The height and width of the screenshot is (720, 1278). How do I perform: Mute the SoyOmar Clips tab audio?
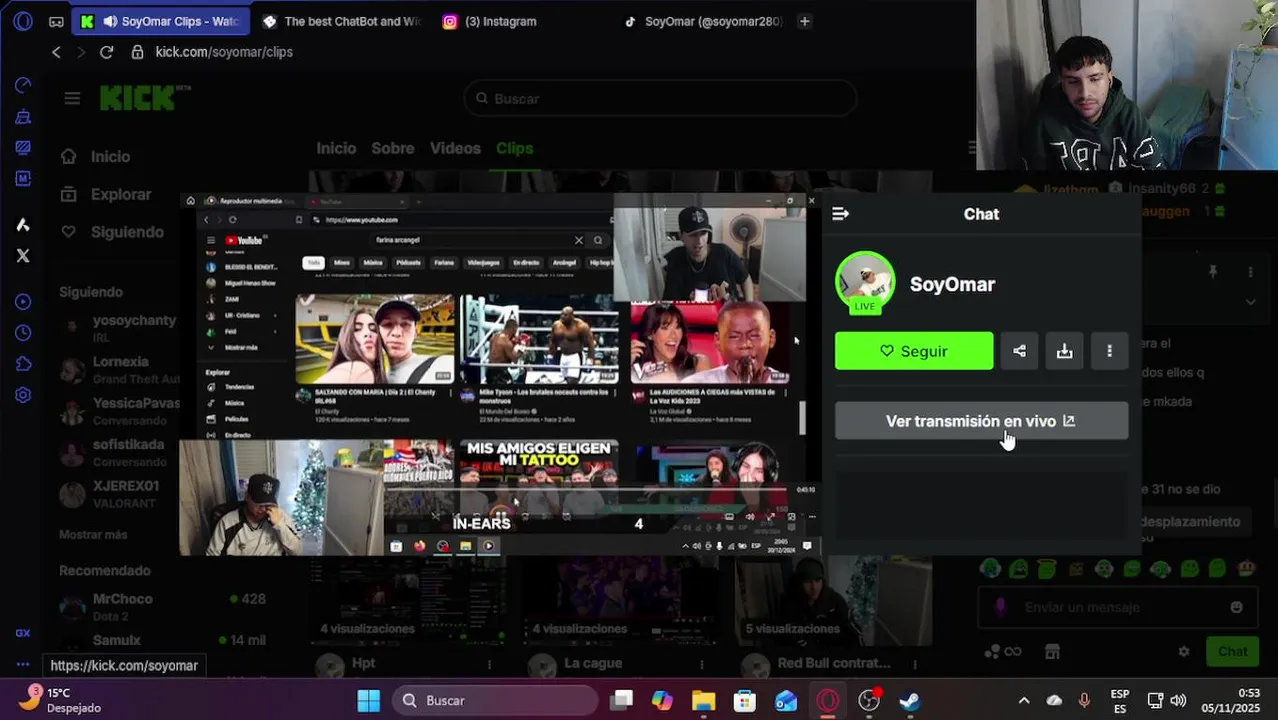110,21
